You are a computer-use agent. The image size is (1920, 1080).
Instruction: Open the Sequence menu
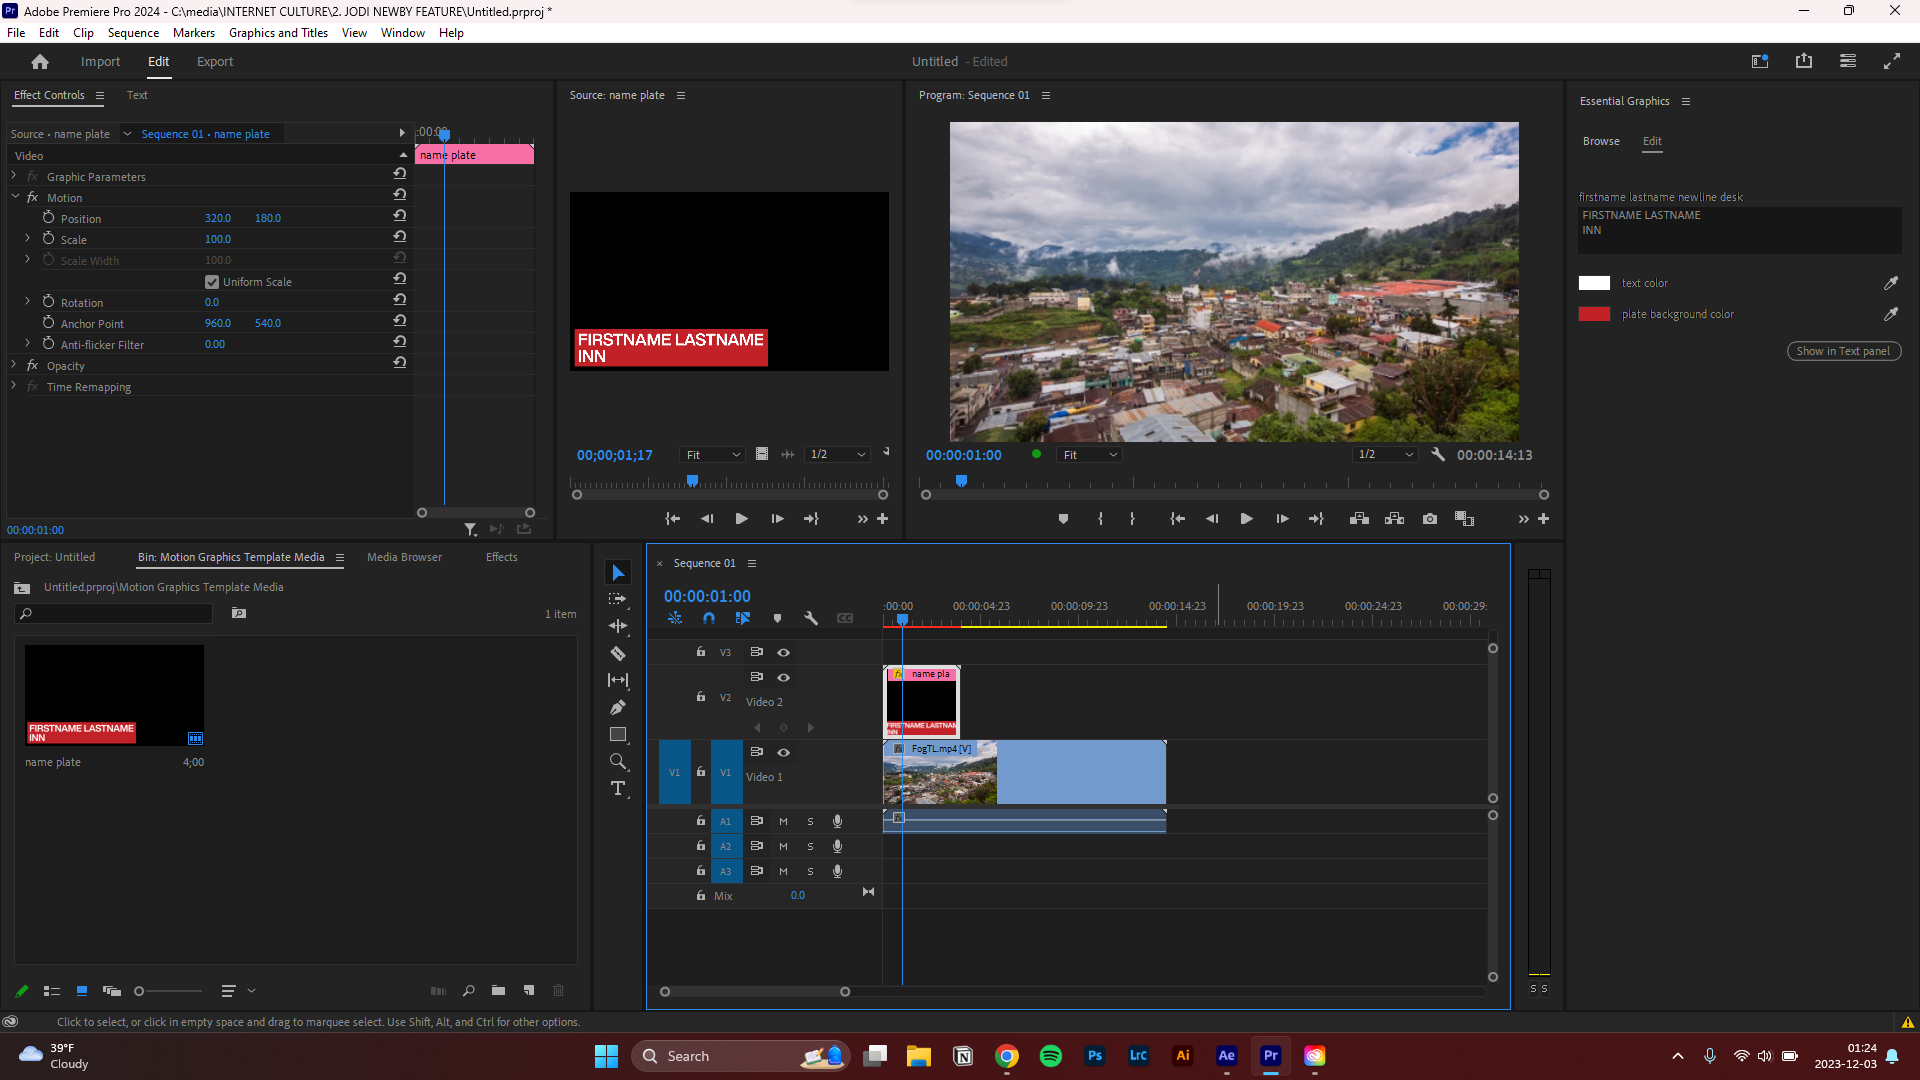[132, 32]
